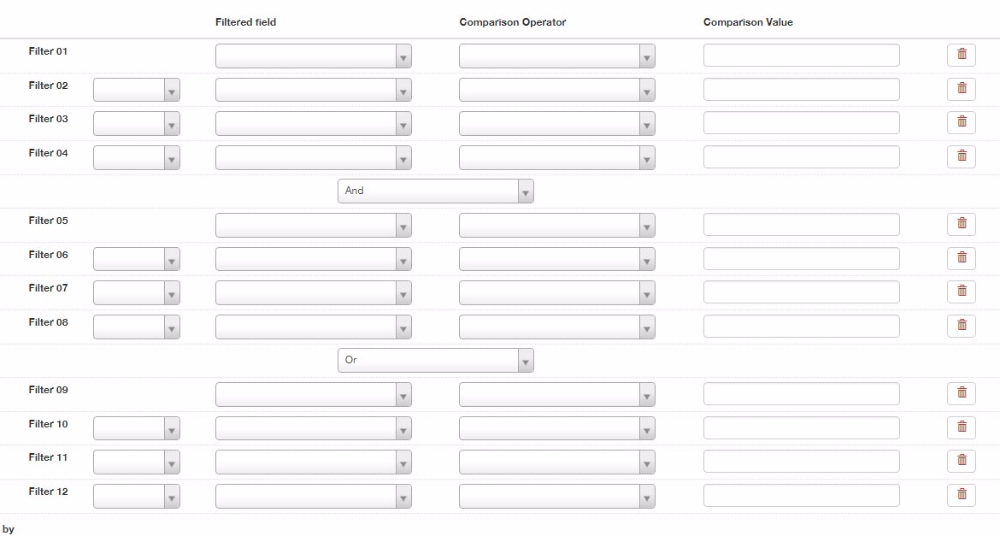The image size is (1000, 536).
Task: Open Comparison Operator dropdown for Filter 02
Action: pyautogui.click(x=557, y=90)
